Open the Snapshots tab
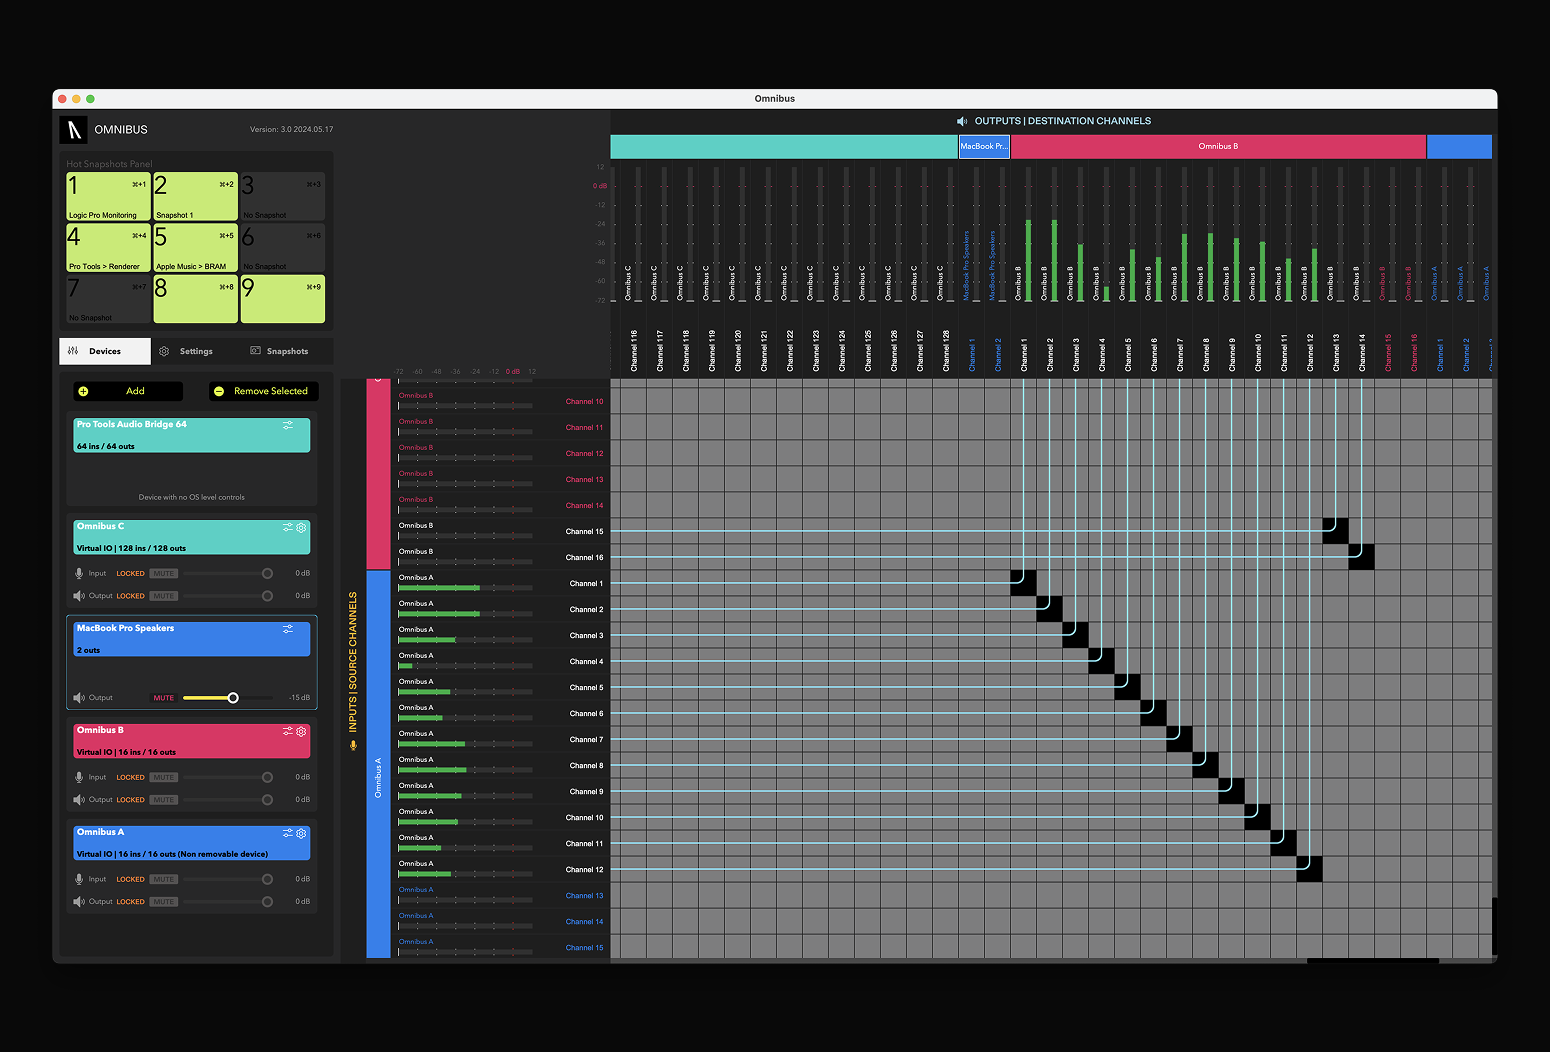Screen dimensions: 1550x1052 click(x=279, y=352)
